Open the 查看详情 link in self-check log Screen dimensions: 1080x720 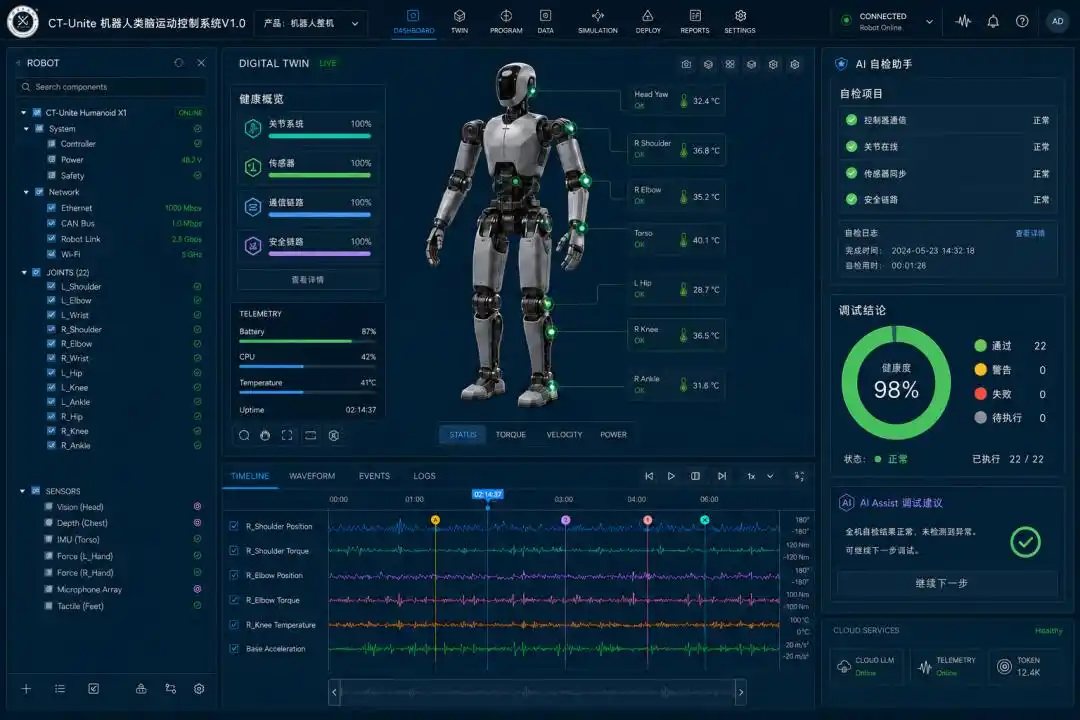coord(1030,234)
